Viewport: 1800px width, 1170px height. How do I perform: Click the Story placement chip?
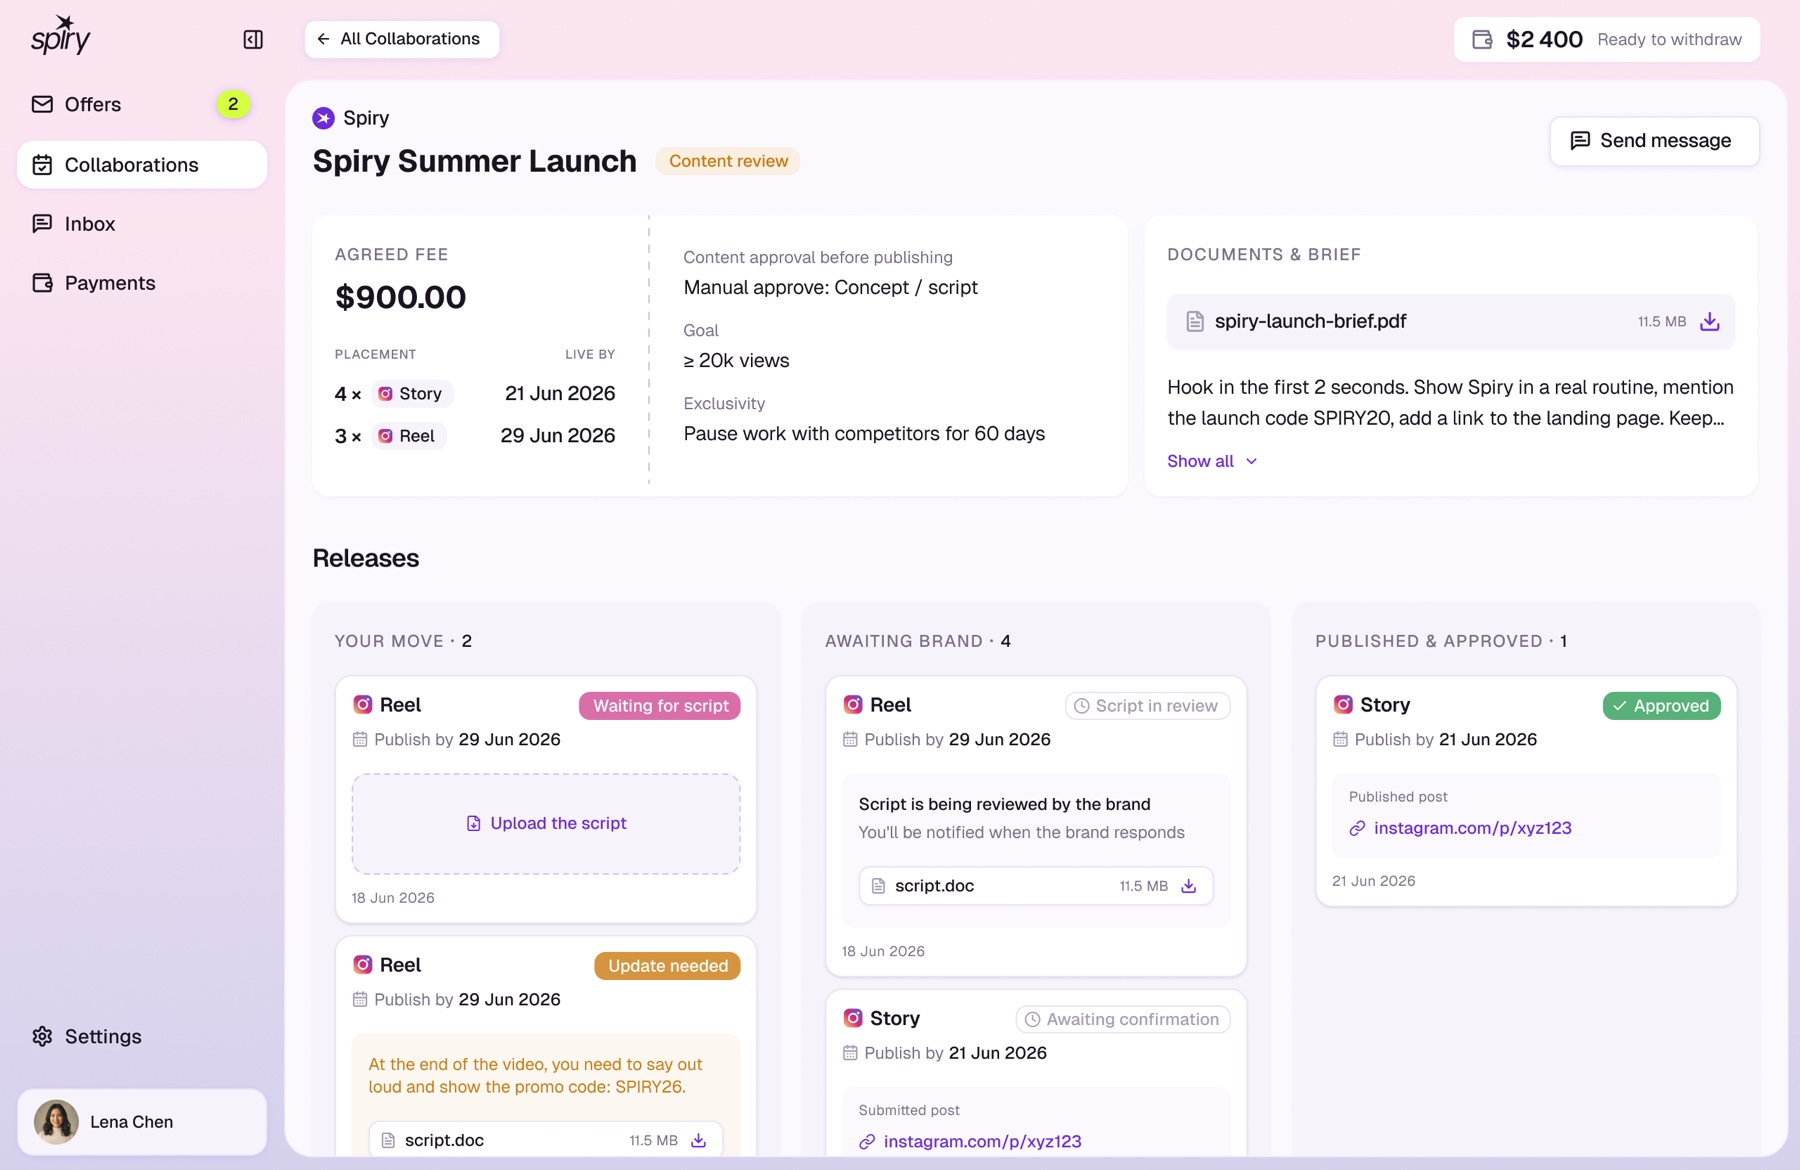tap(412, 394)
